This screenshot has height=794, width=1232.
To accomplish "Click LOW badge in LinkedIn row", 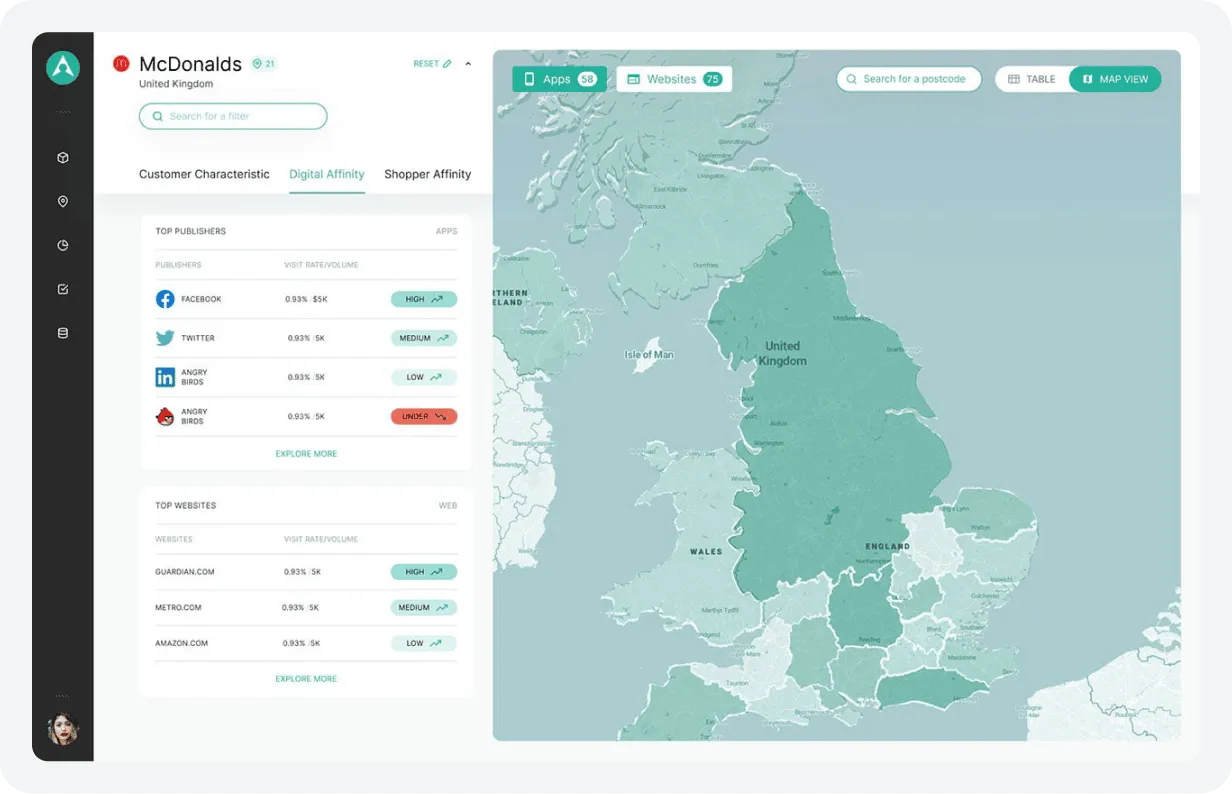I will click(x=424, y=377).
